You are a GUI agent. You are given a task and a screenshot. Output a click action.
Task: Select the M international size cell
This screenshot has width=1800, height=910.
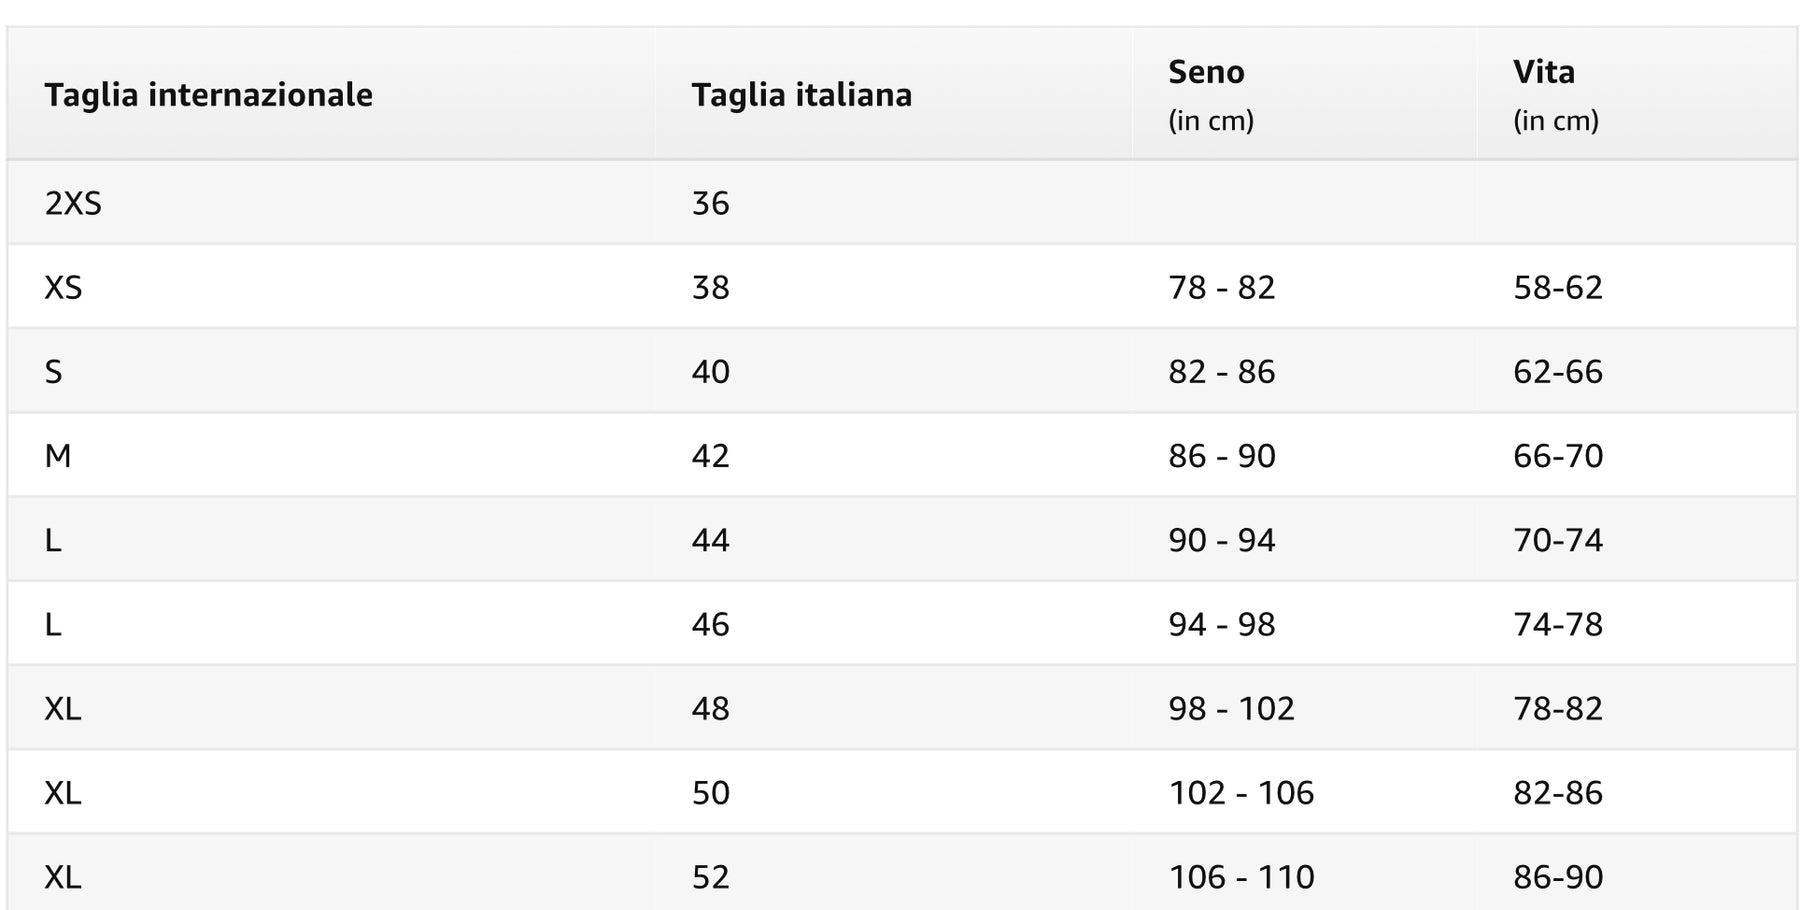pos(58,456)
